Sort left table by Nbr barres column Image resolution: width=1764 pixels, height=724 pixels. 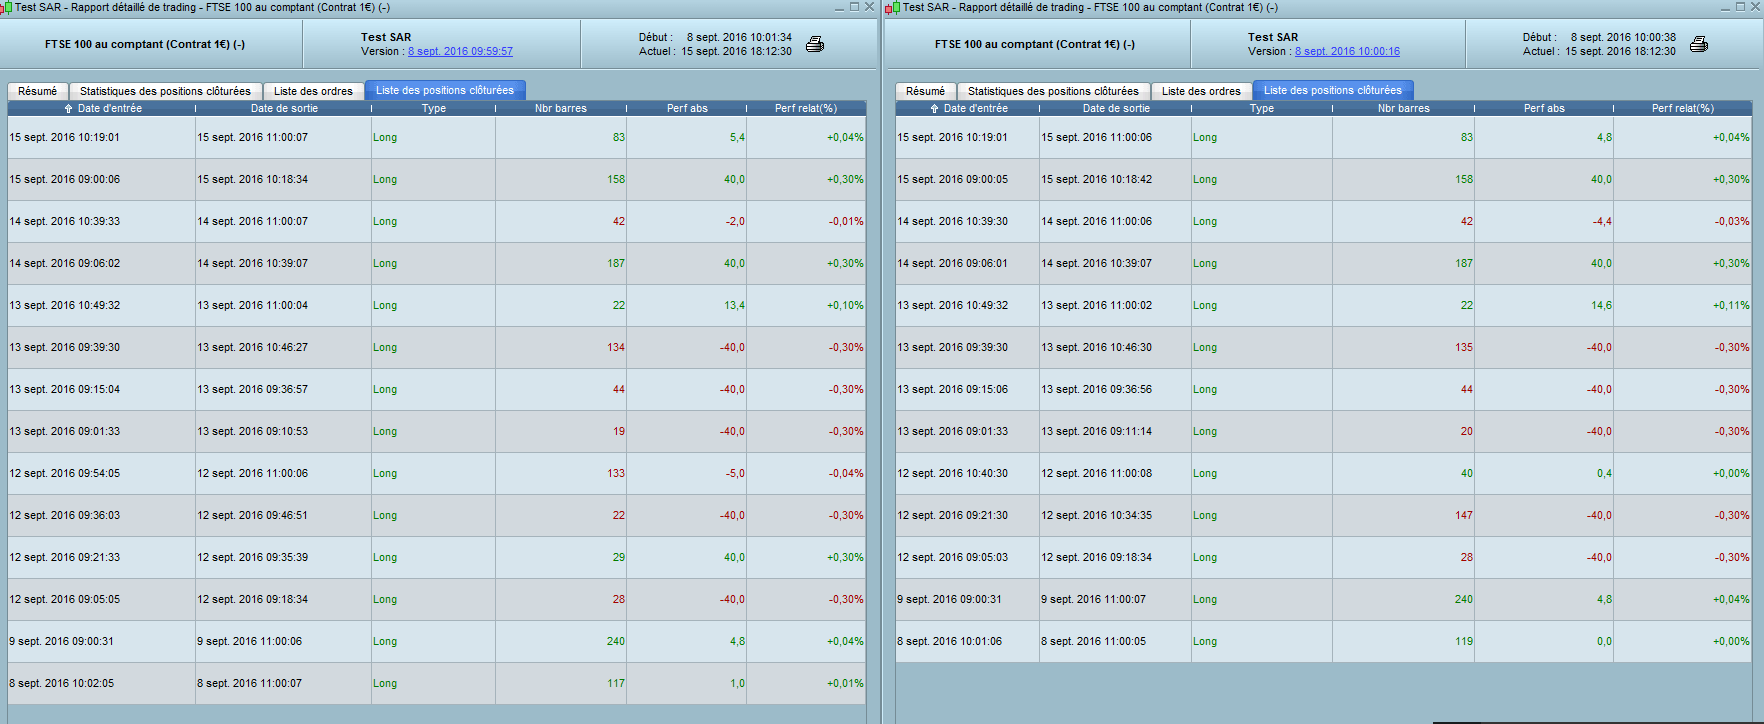561,108
